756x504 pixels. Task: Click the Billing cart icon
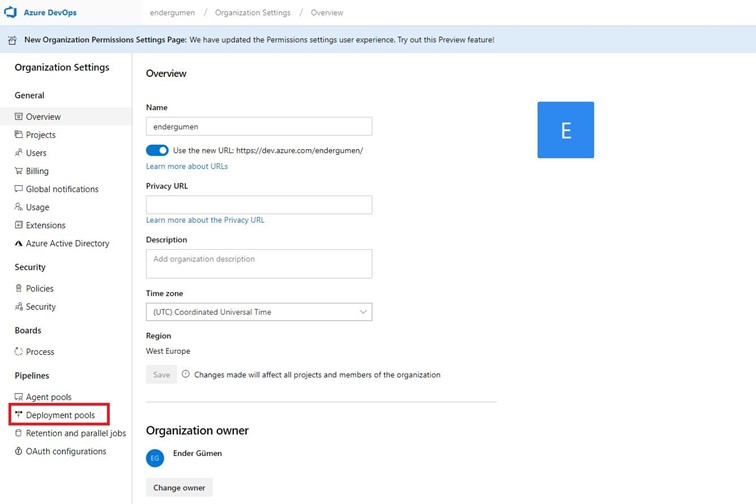tap(18, 171)
